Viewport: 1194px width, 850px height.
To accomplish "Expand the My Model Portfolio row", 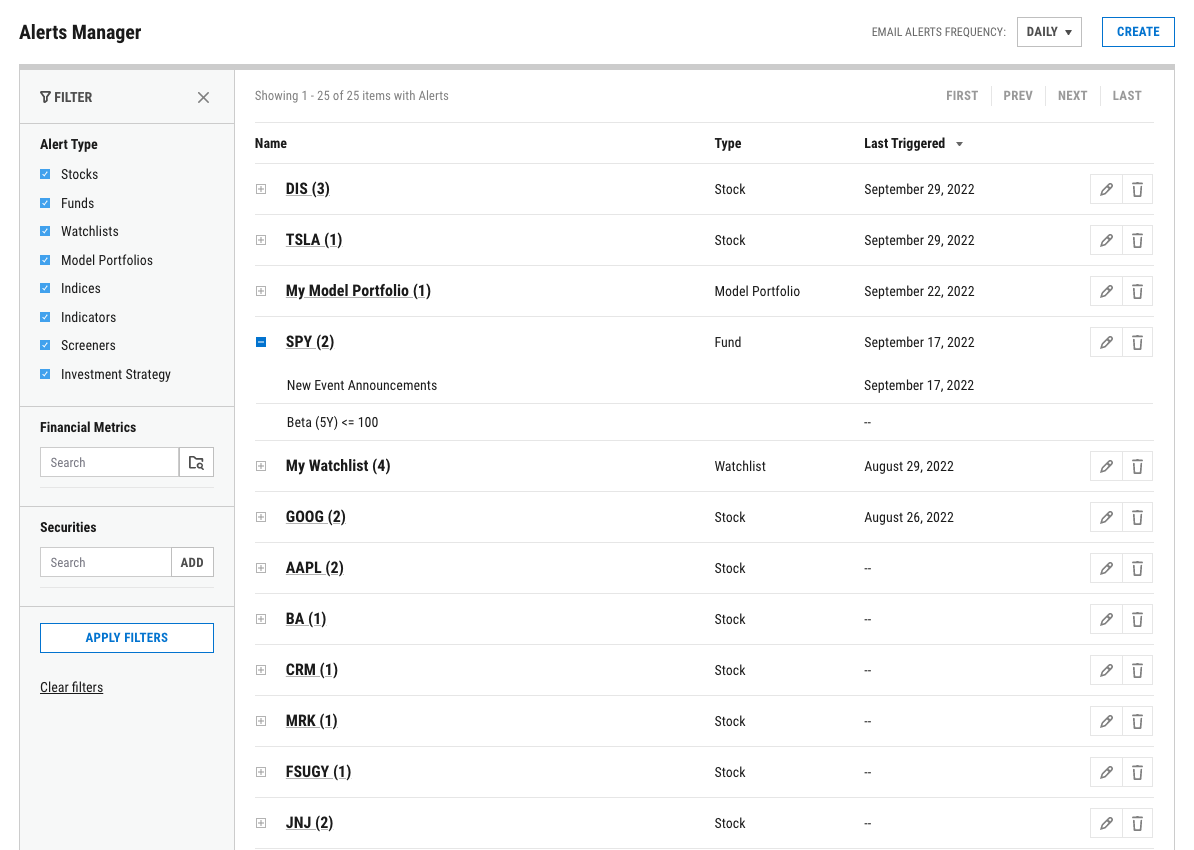I will pyautogui.click(x=261, y=292).
